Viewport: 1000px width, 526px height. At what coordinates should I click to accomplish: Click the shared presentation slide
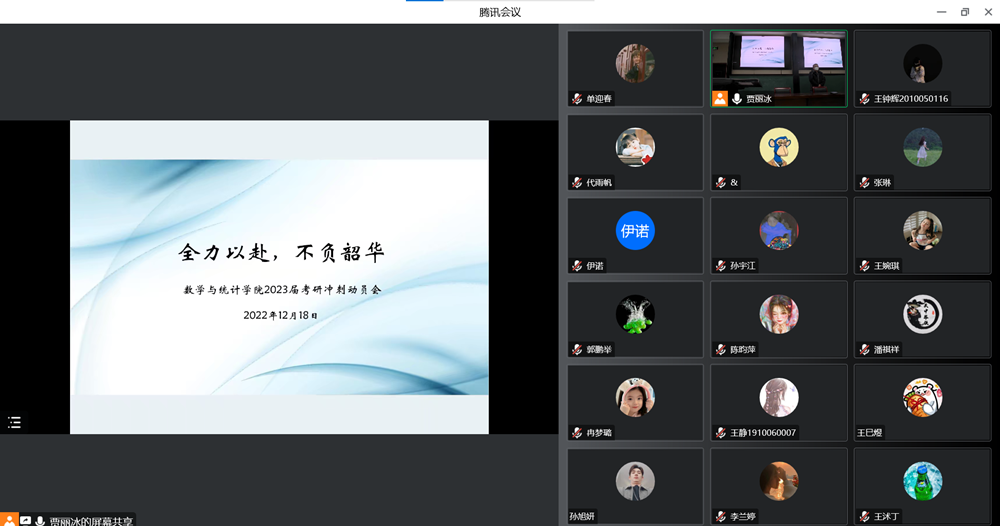[x=279, y=277]
